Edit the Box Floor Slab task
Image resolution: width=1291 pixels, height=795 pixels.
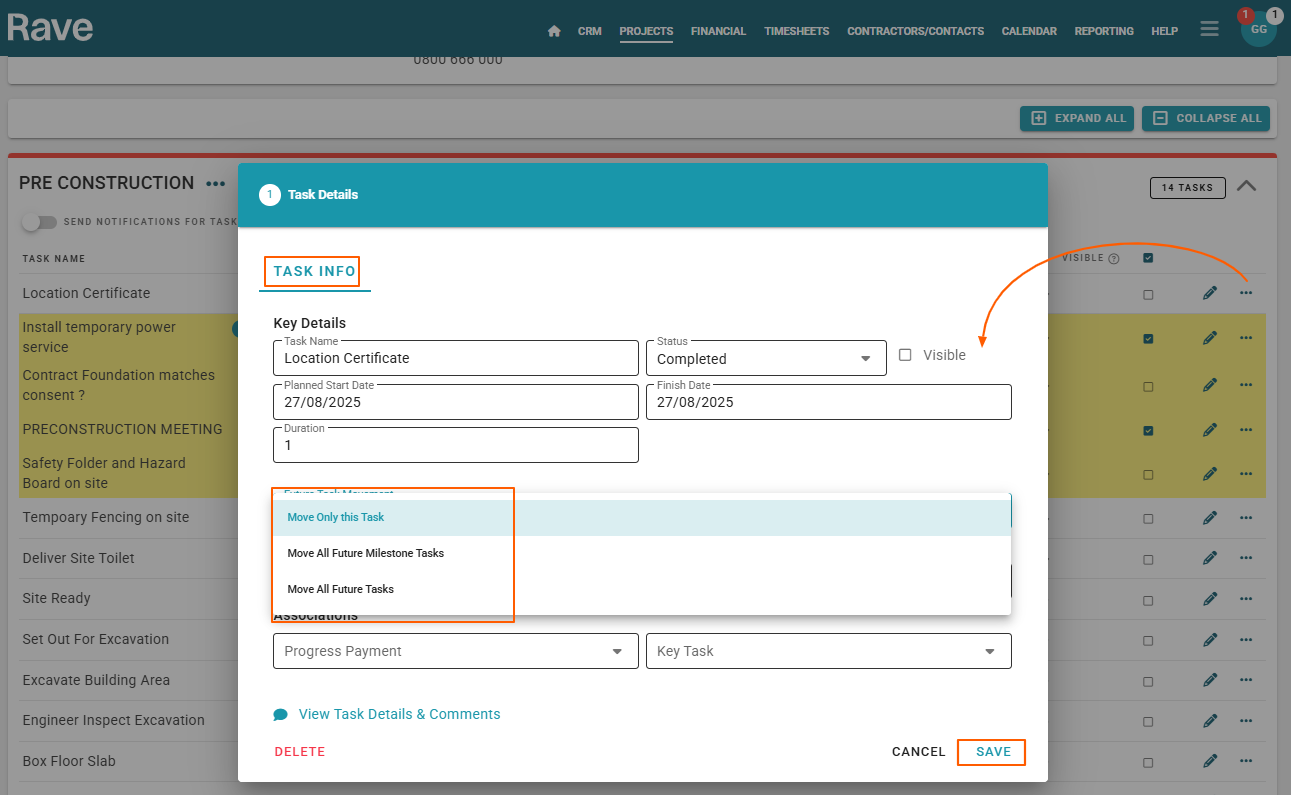point(1210,761)
